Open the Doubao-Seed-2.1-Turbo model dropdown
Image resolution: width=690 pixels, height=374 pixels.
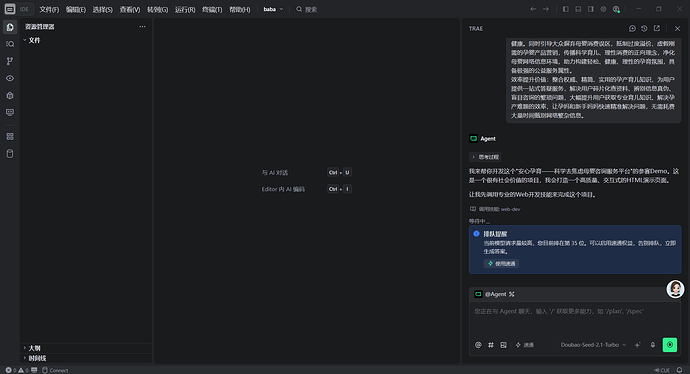(593, 345)
